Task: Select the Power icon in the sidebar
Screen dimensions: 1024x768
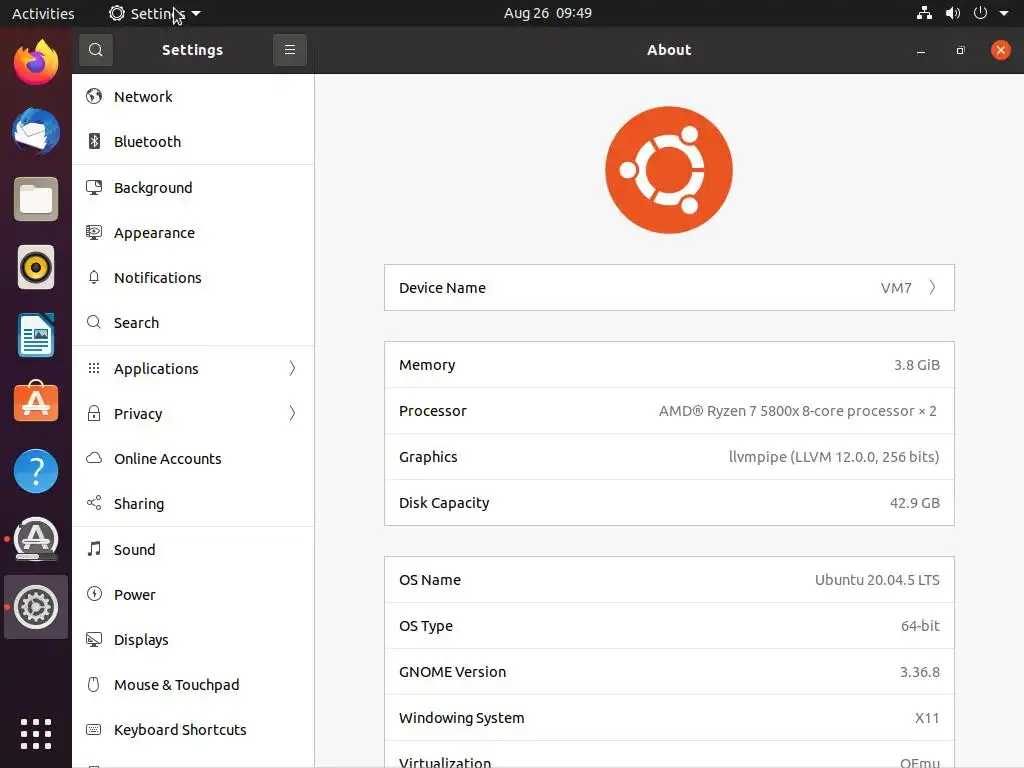Action: 94,594
